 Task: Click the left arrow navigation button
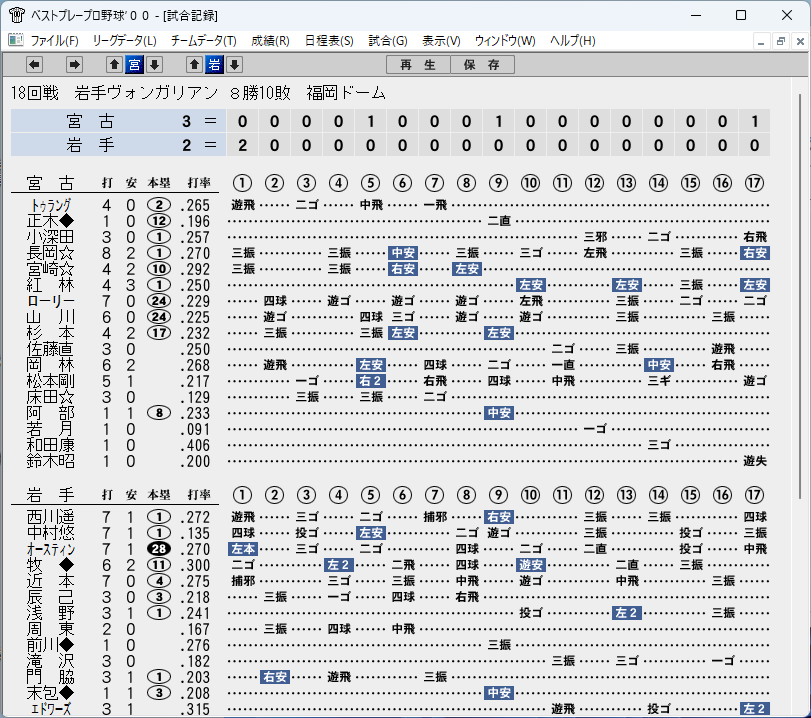[34, 65]
